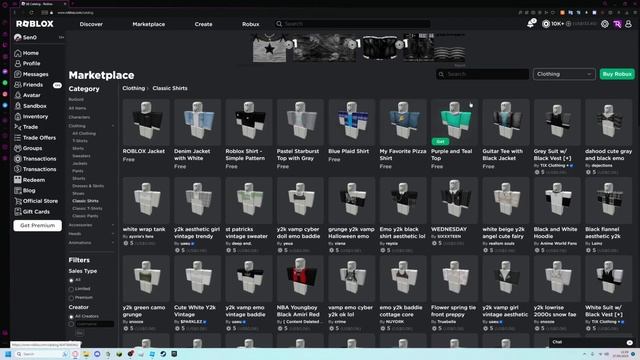
Task: Select the Premium sales type radio
Action: point(71,298)
